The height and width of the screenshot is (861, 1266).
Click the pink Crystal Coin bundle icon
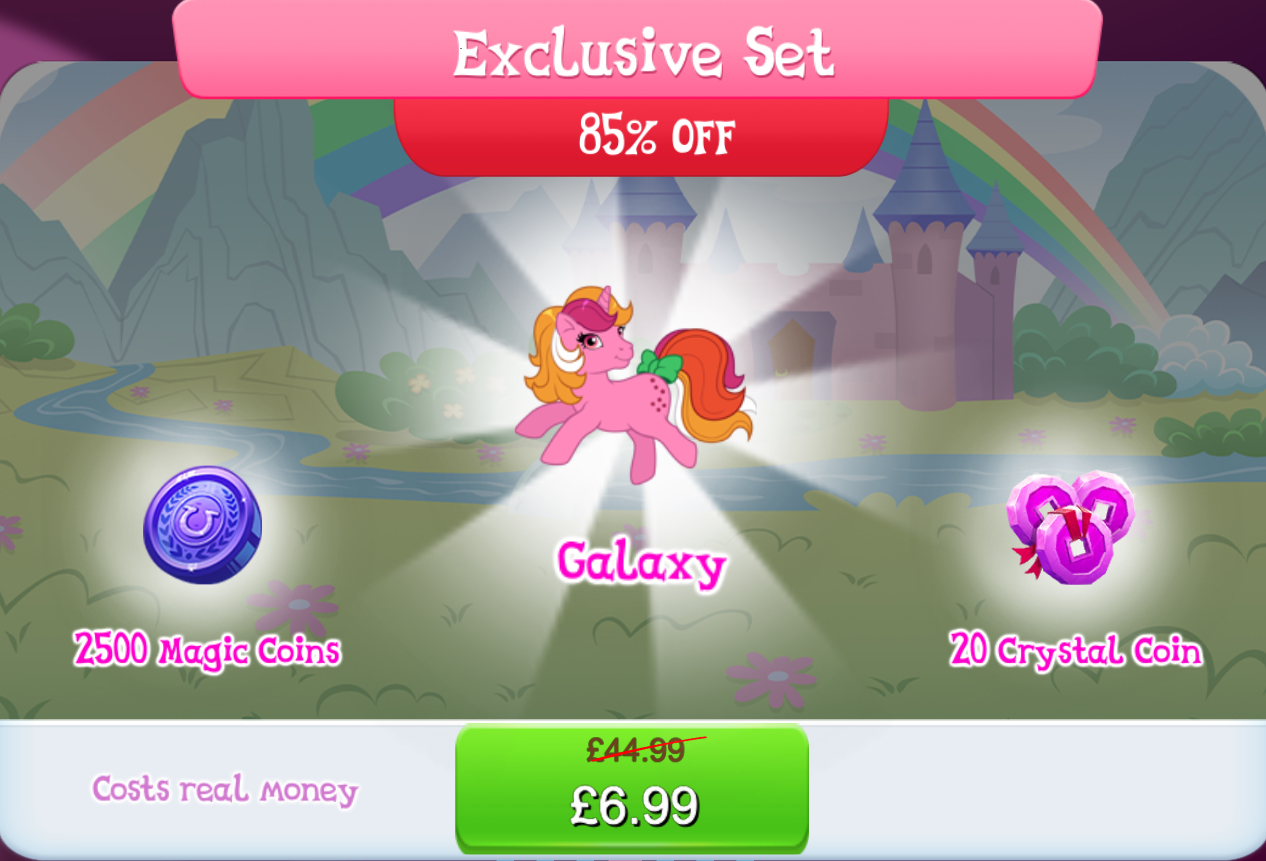click(x=1071, y=527)
